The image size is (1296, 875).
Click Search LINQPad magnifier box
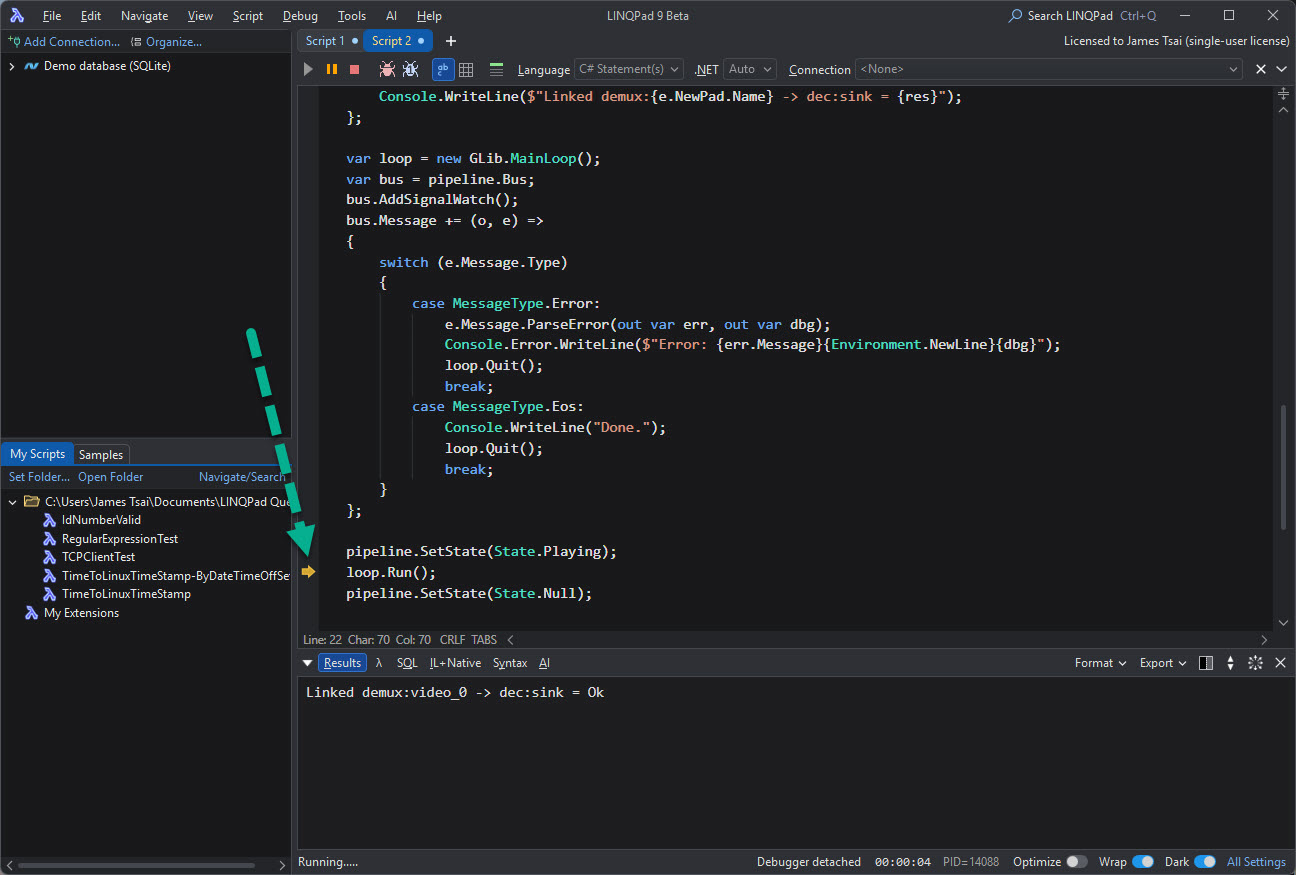1082,16
